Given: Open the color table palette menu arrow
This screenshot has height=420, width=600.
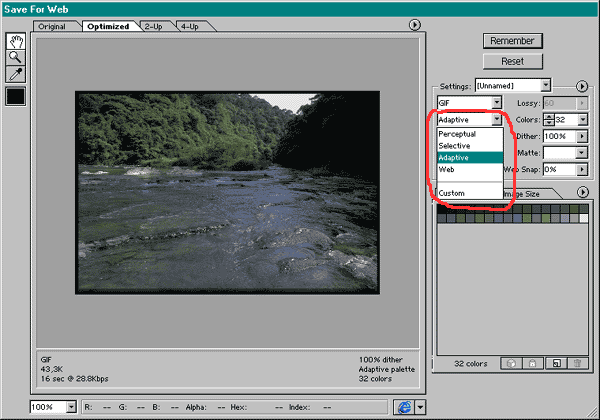Looking at the screenshot, I should pyautogui.click(x=582, y=192).
